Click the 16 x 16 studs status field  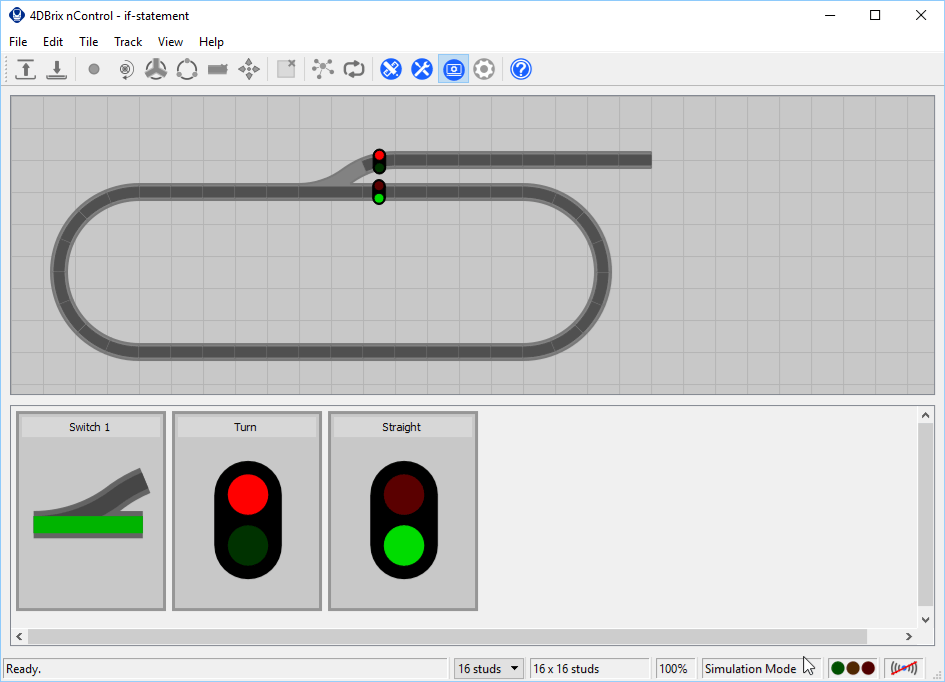[x=589, y=669]
